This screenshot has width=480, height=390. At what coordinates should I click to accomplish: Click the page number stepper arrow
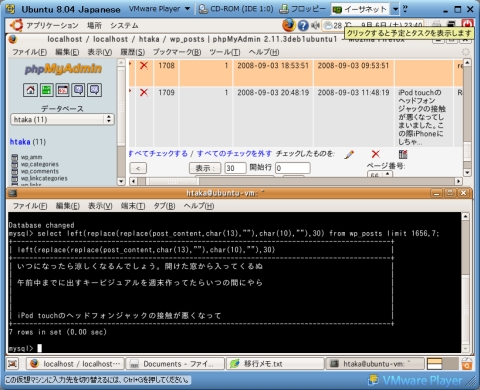(x=387, y=174)
